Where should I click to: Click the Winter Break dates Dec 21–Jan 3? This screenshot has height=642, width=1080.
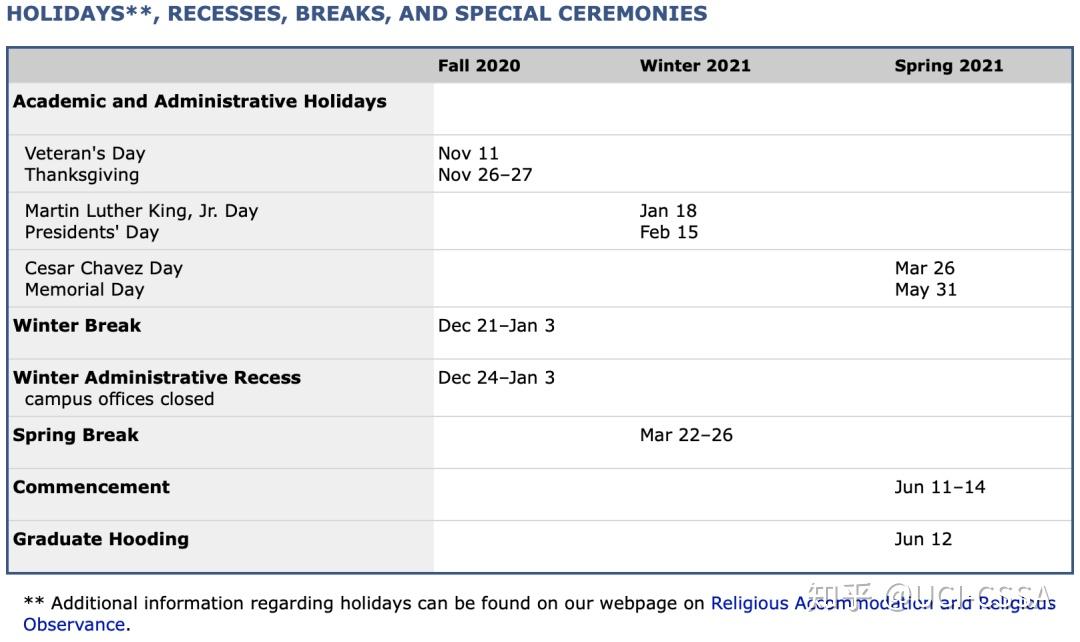[x=496, y=326]
